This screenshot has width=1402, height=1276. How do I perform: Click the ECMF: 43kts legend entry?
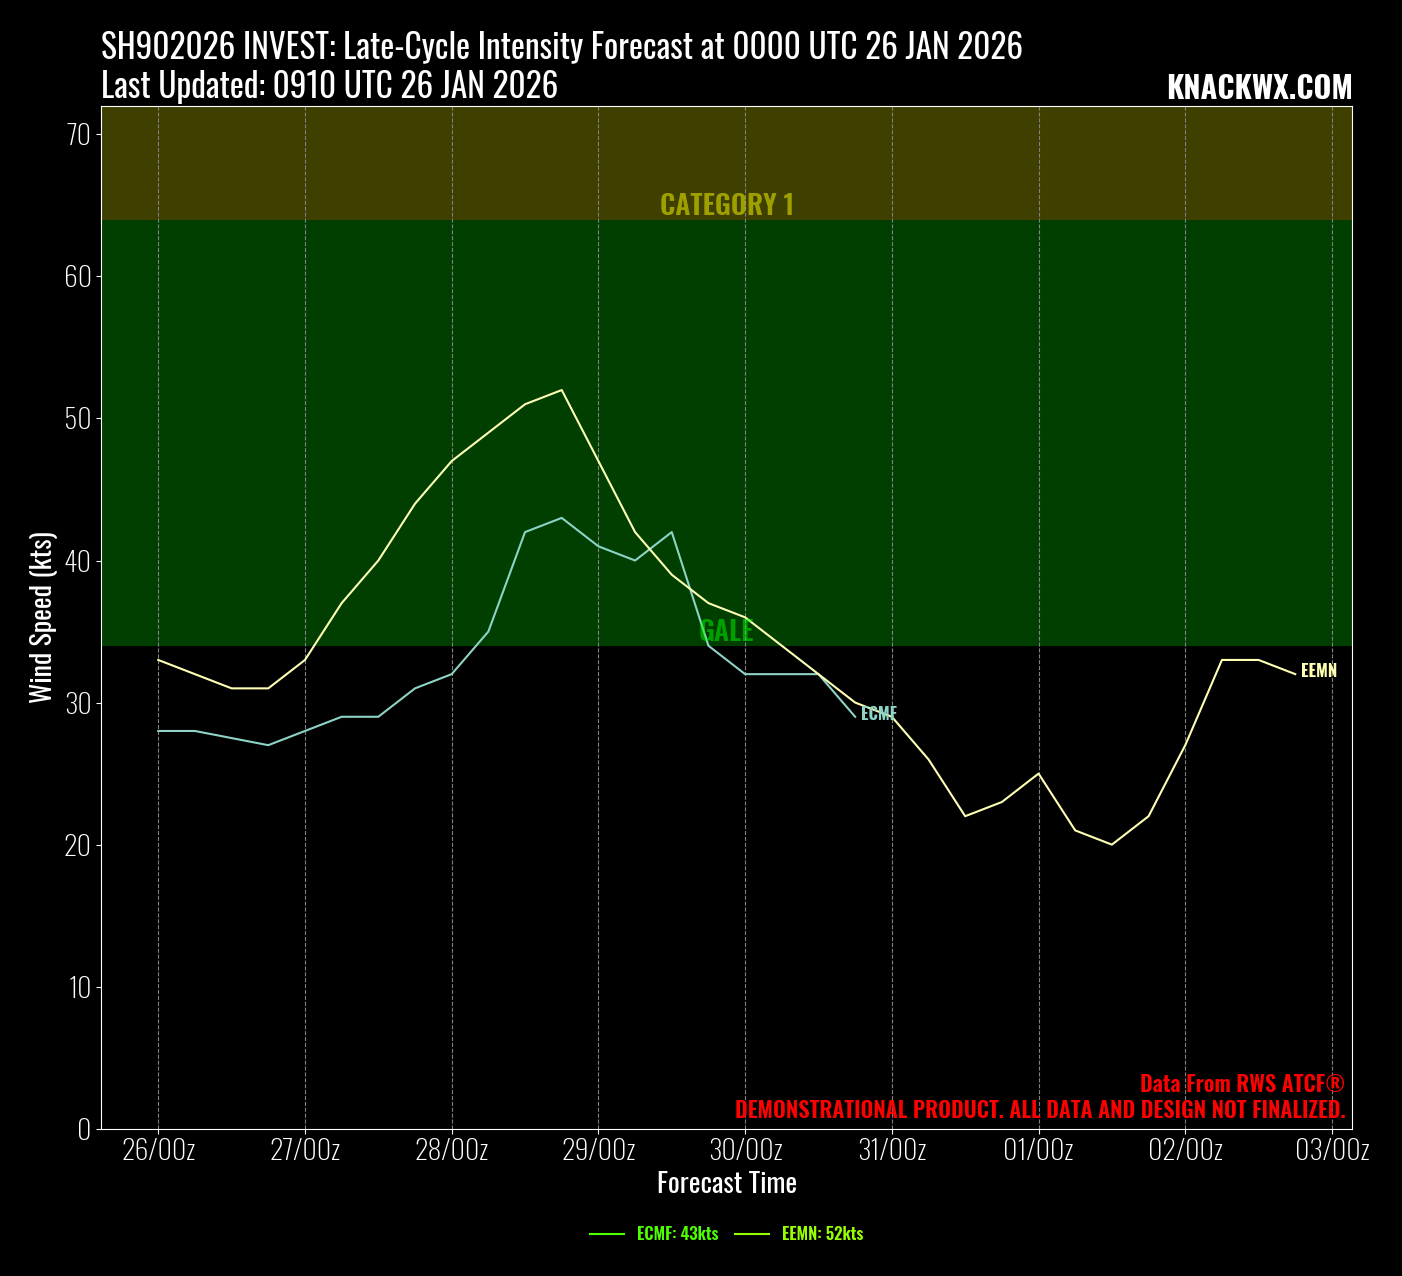click(x=677, y=1234)
